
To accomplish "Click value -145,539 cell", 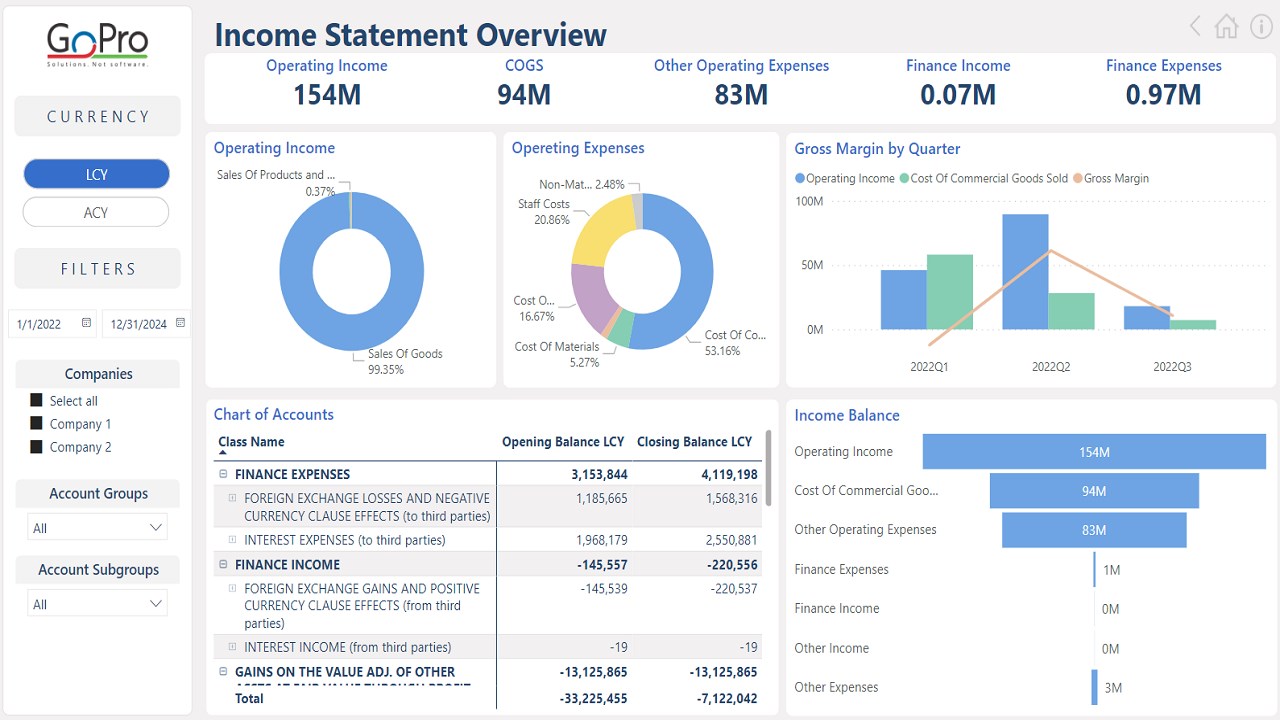I will [x=604, y=589].
